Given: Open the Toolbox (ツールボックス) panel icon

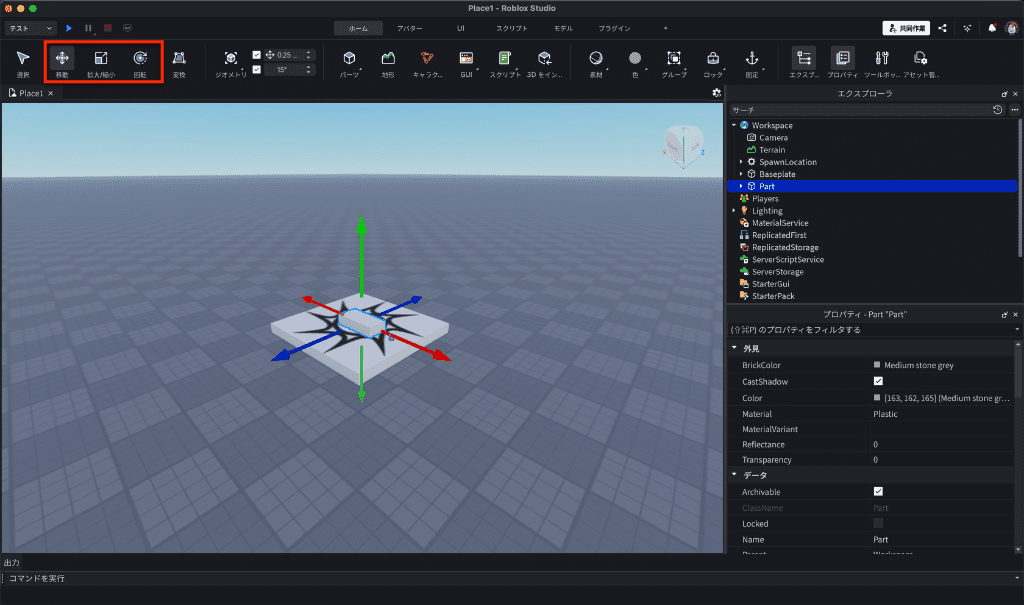Looking at the screenshot, I should coord(881,60).
